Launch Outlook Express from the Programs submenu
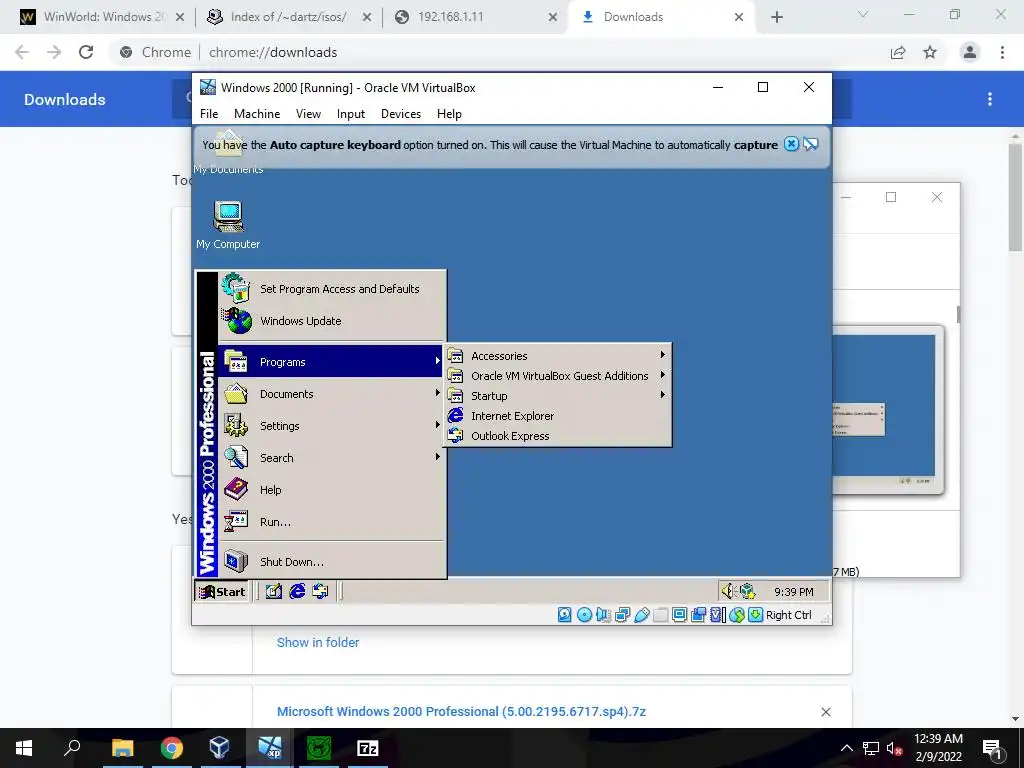 point(558,436)
